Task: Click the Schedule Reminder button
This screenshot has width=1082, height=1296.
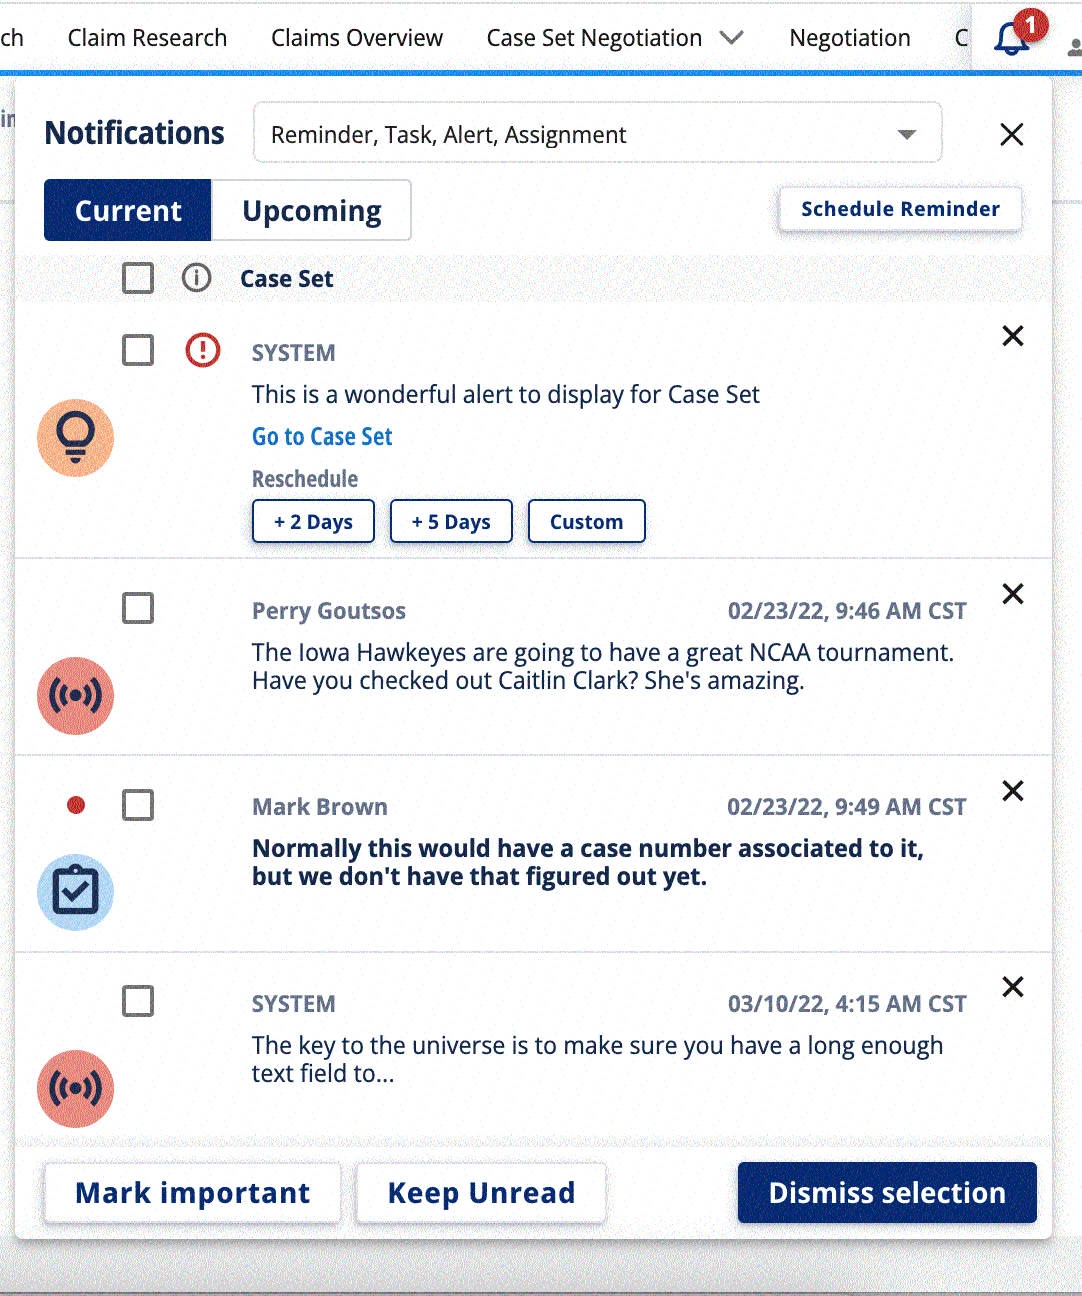Action: point(900,209)
